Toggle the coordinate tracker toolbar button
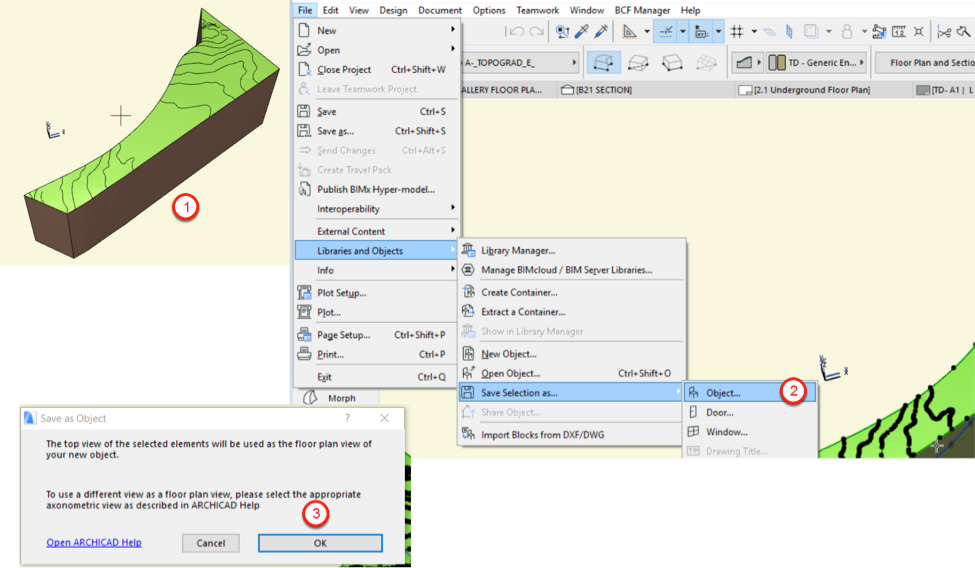The height and width of the screenshot is (568, 975). point(701,31)
